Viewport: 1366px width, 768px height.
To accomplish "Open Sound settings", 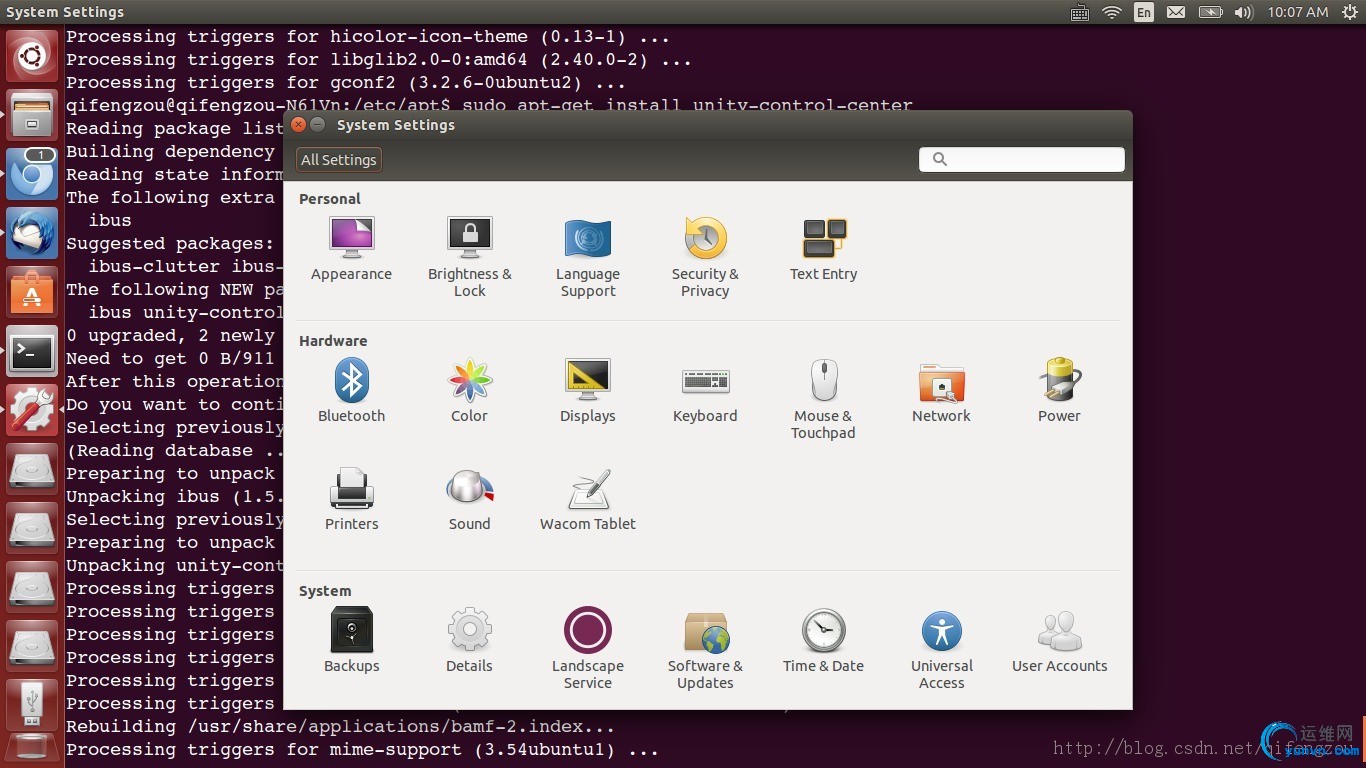I will 469,500.
